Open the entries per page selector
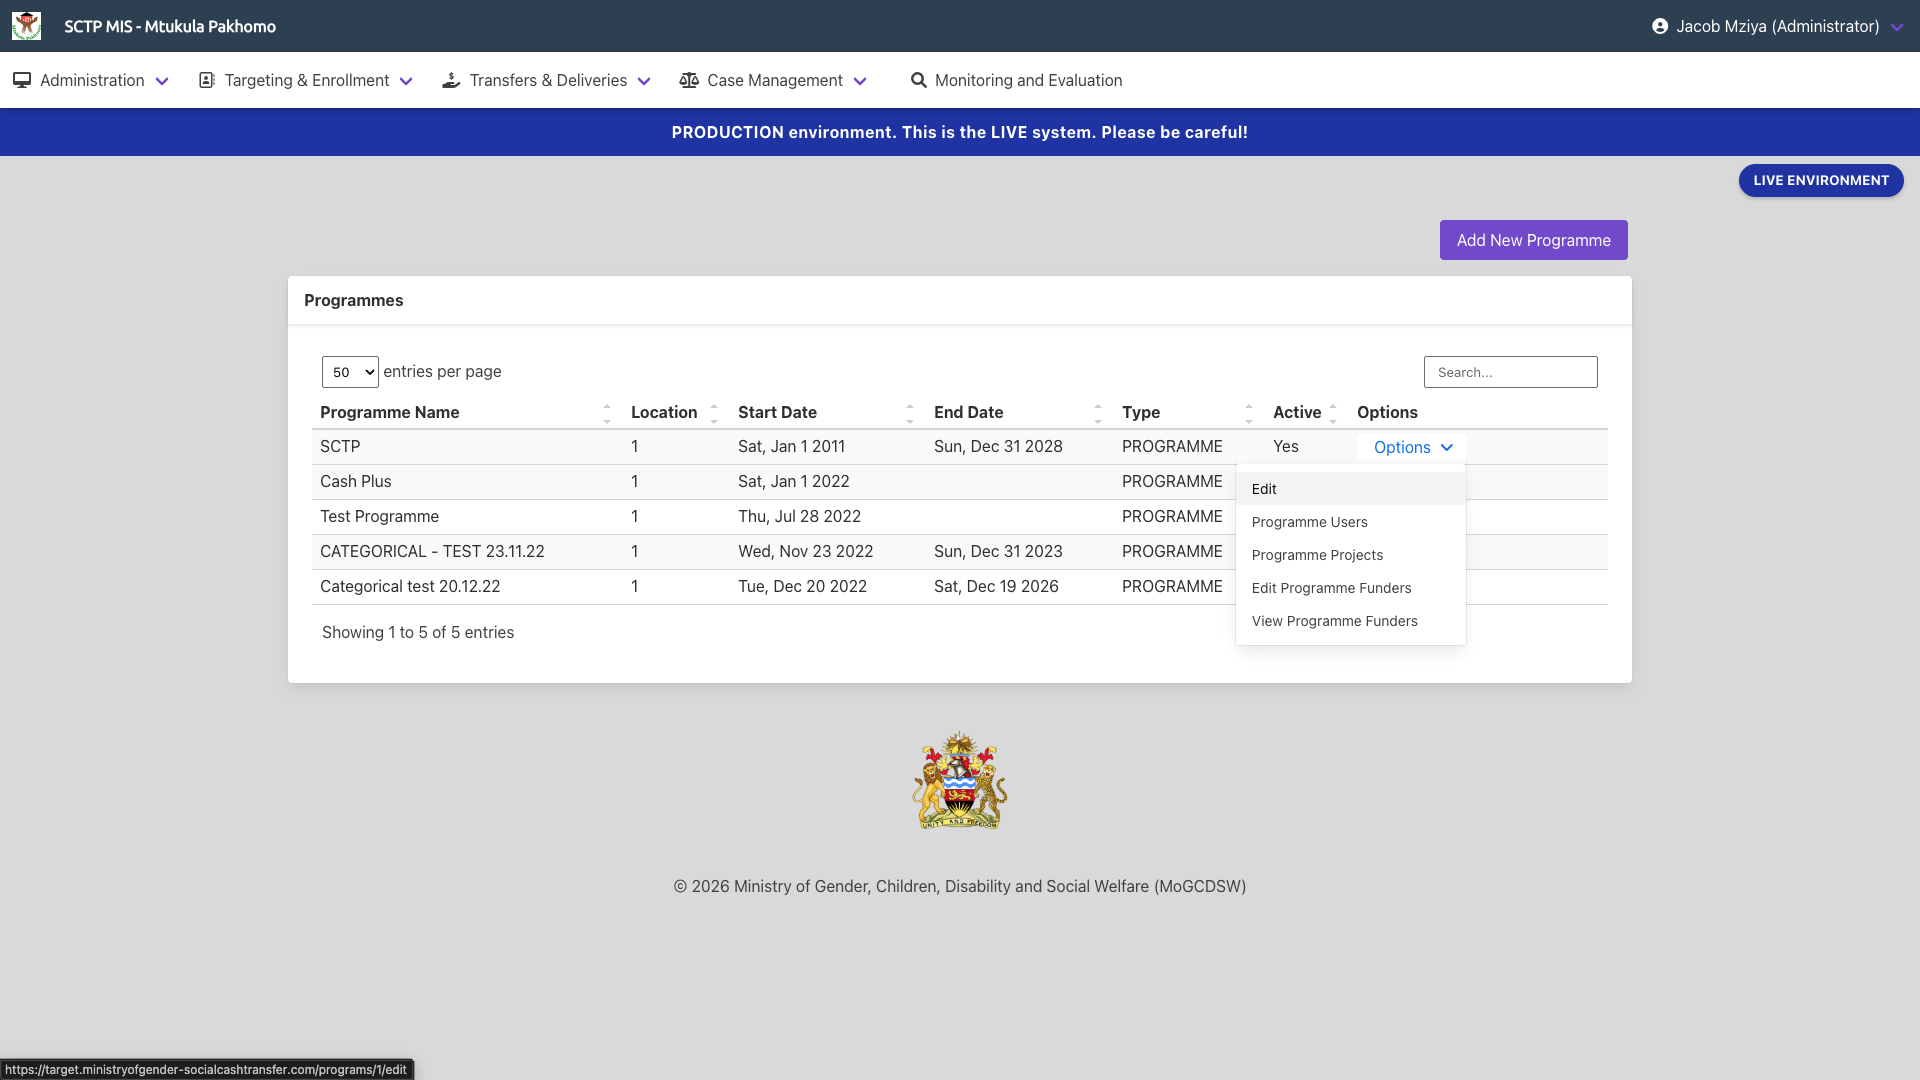1920x1080 pixels. pyautogui.click(x=350, y=372)
